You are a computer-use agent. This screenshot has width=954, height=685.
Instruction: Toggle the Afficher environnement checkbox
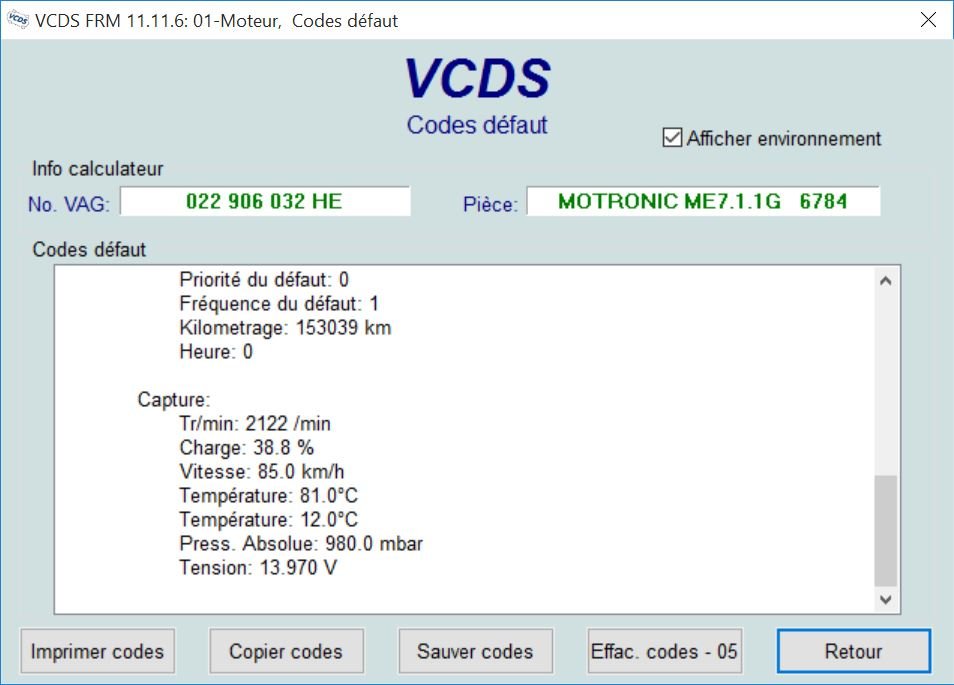click(x=672, y=138)
